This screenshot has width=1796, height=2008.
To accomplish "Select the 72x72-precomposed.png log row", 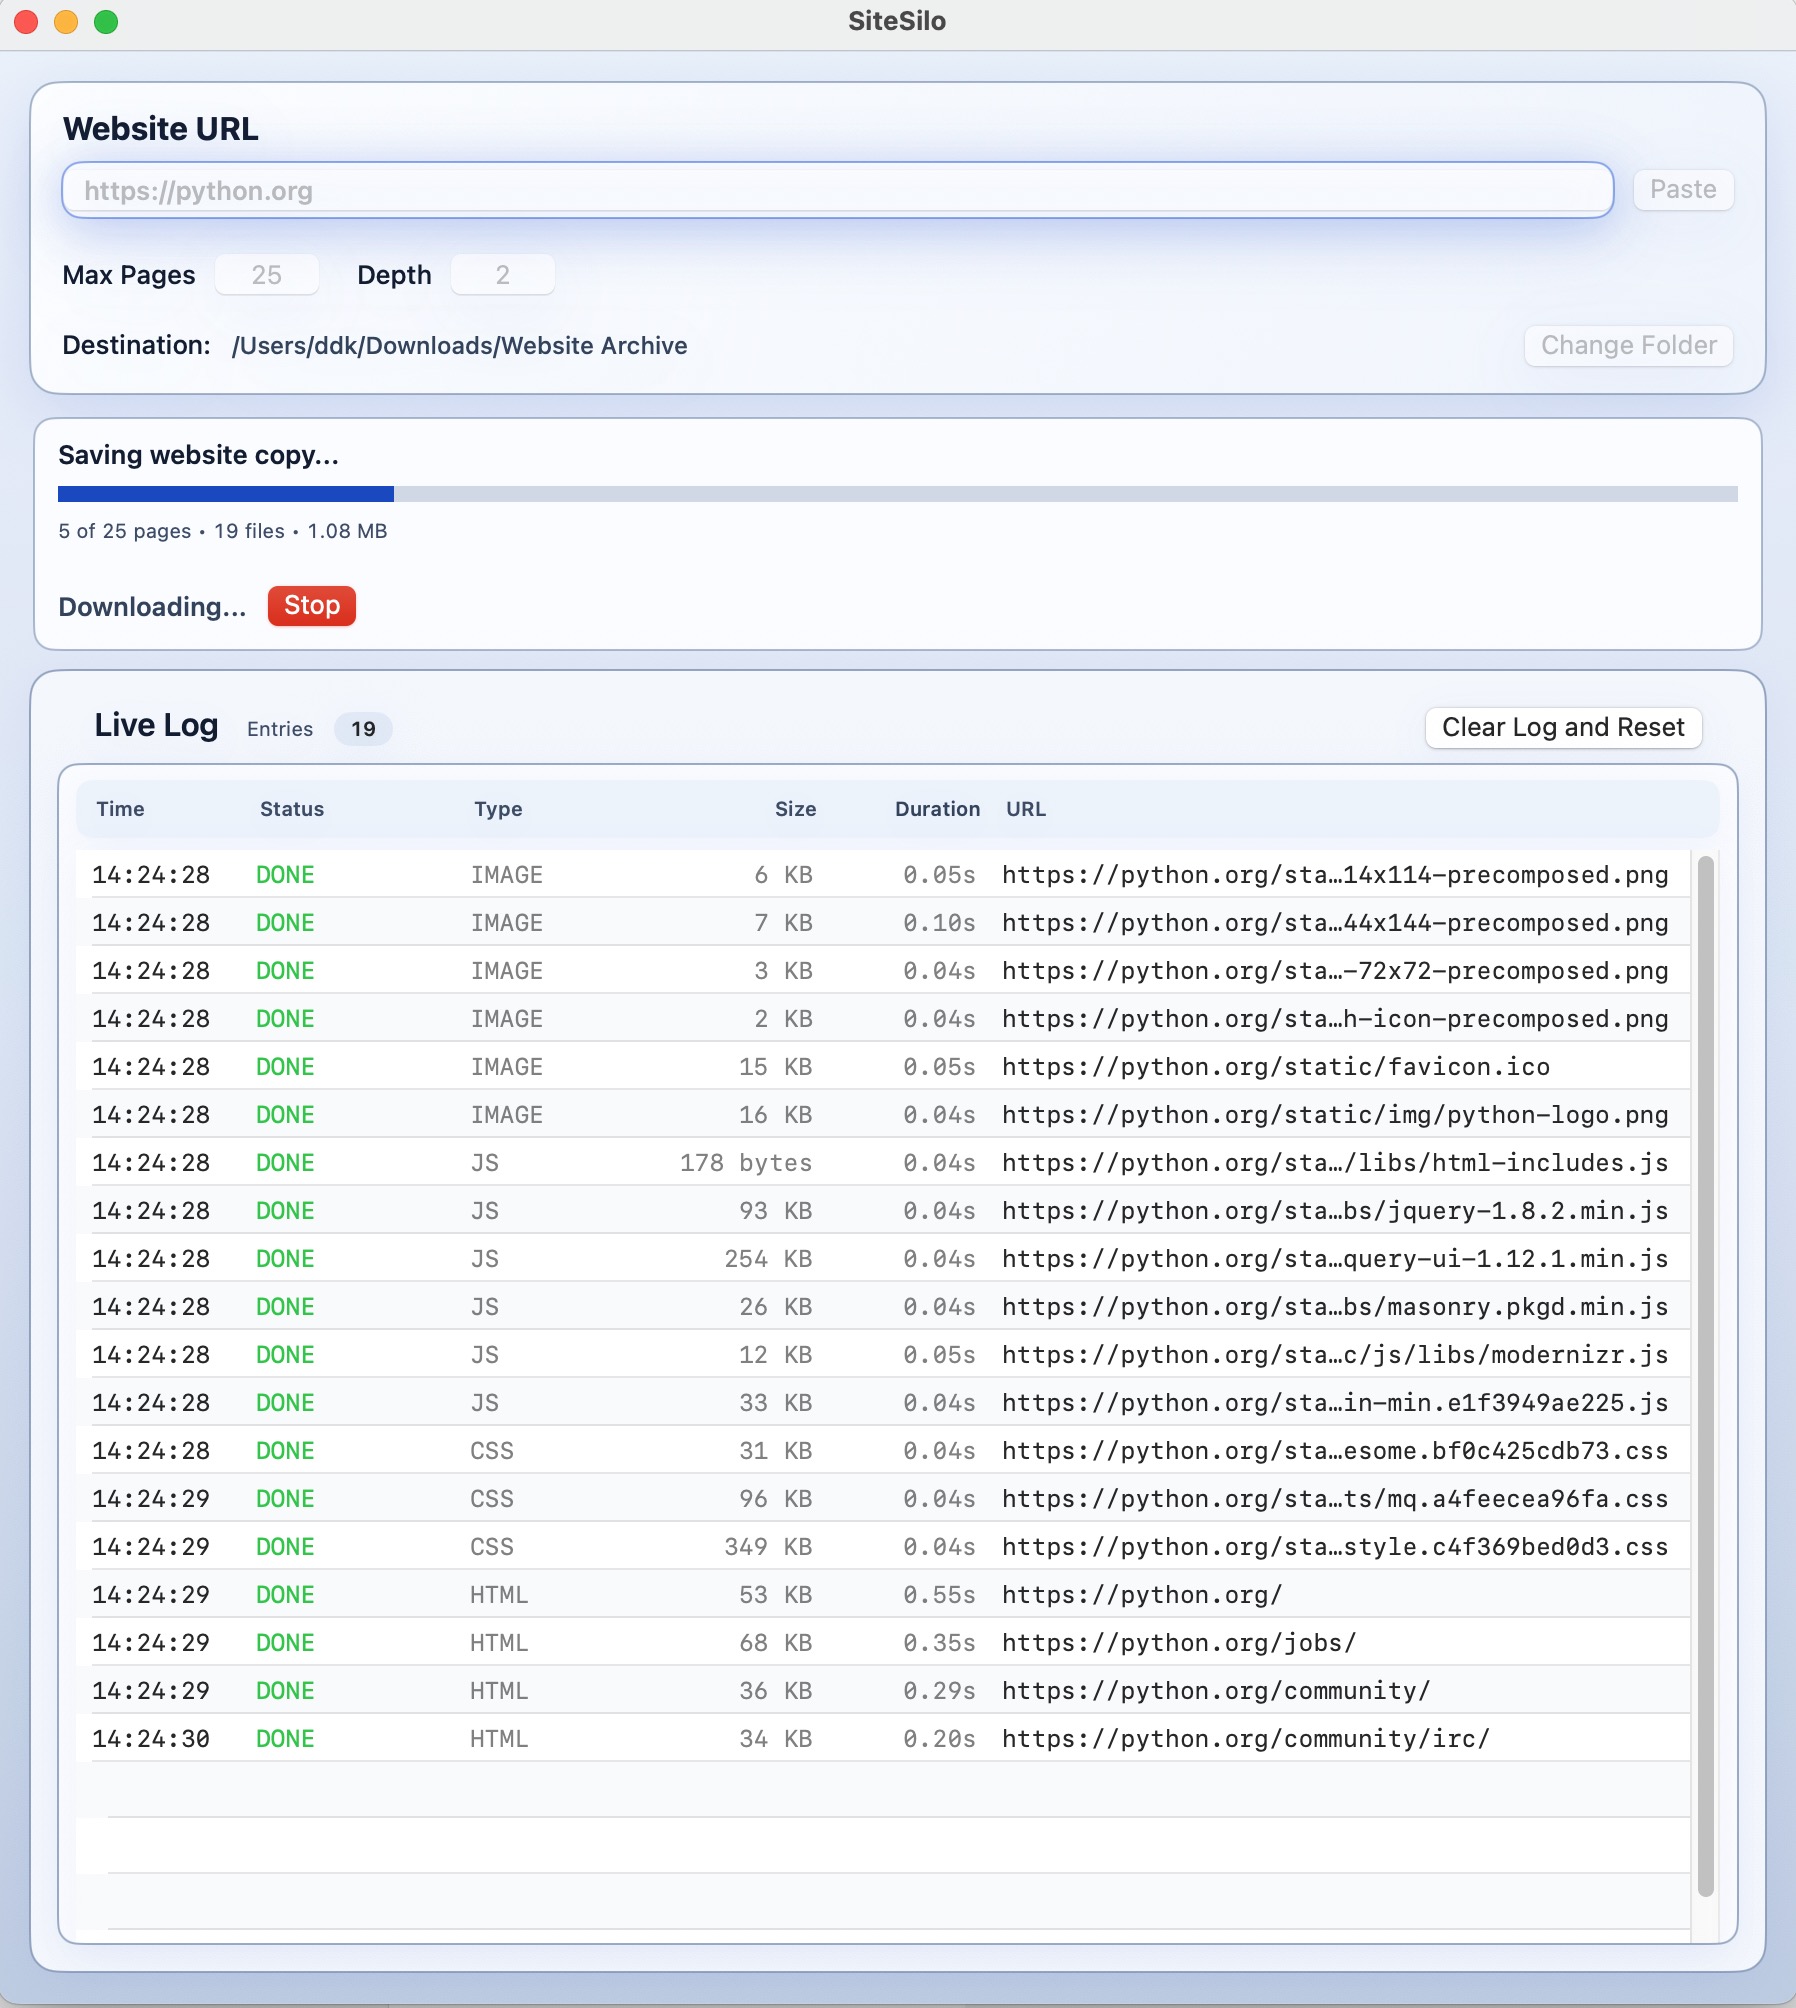I will click(x=883, y=971).
